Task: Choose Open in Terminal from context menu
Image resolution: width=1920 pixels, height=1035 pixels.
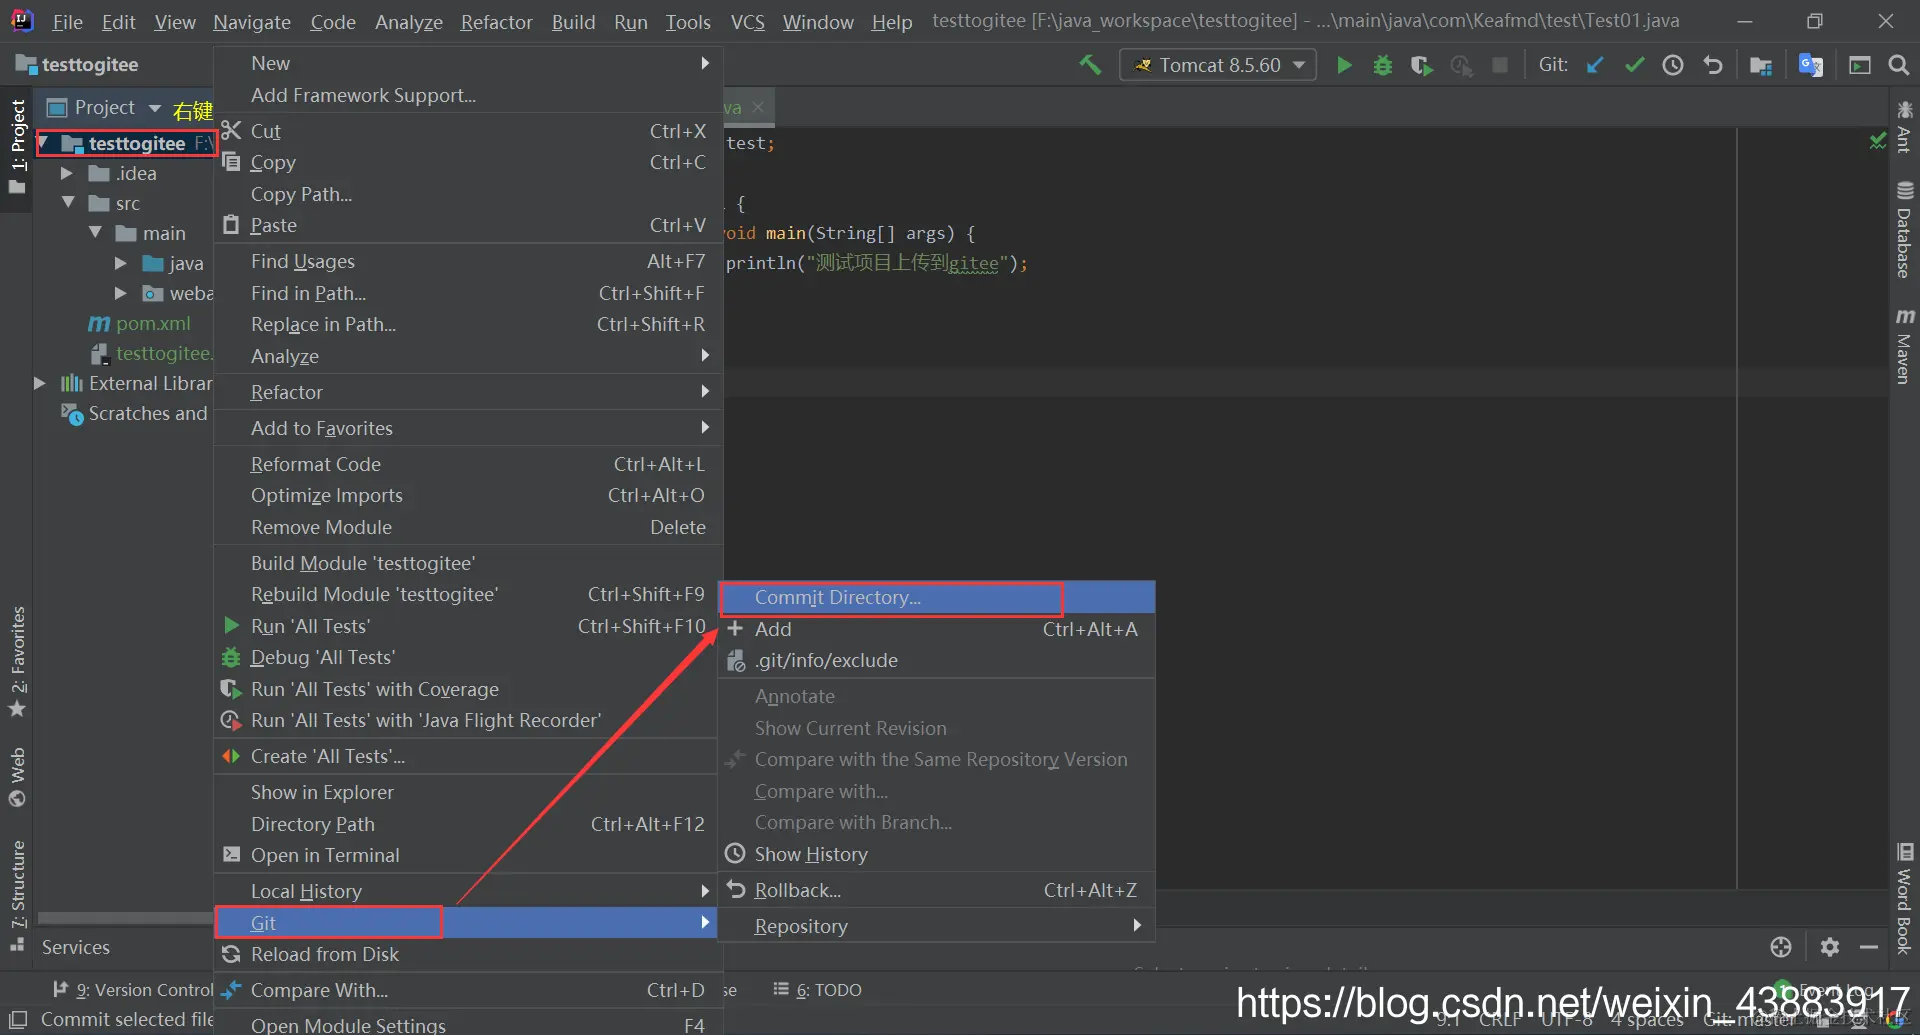Action: (x=468, y=855)
